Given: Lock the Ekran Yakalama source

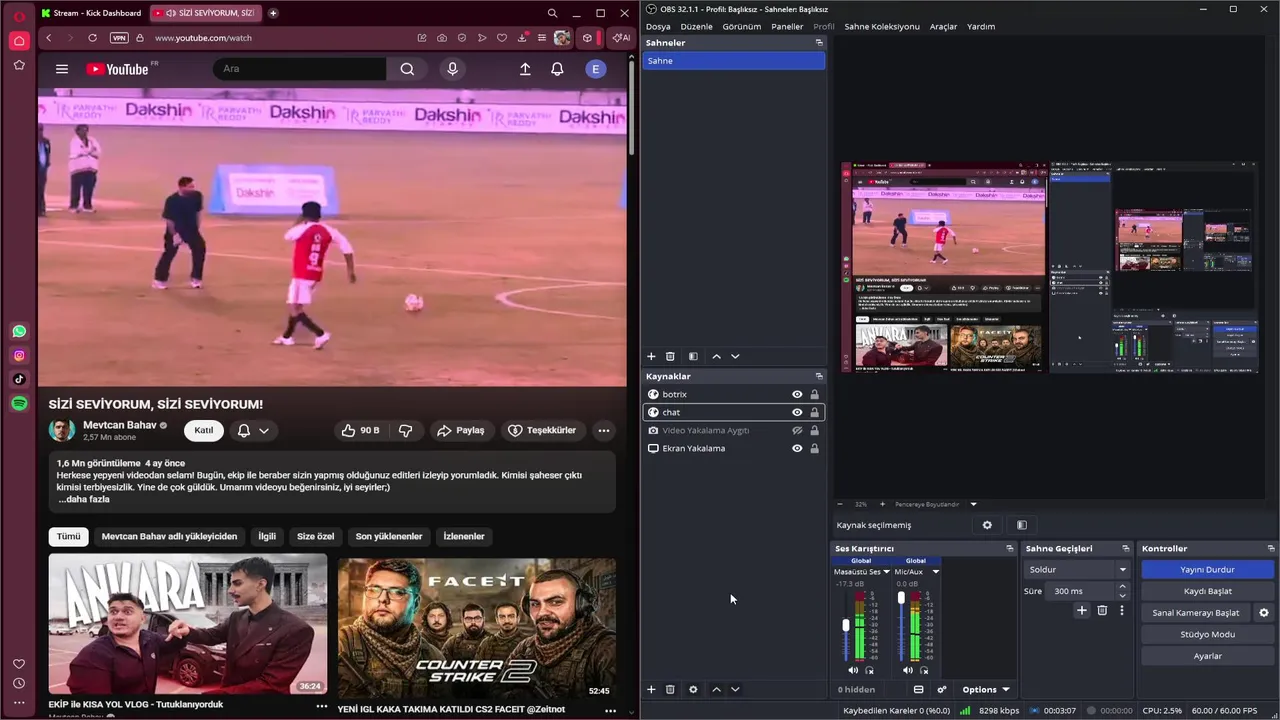Looking at the screenshot, I should pyautogui.click(x=814, y=448).
